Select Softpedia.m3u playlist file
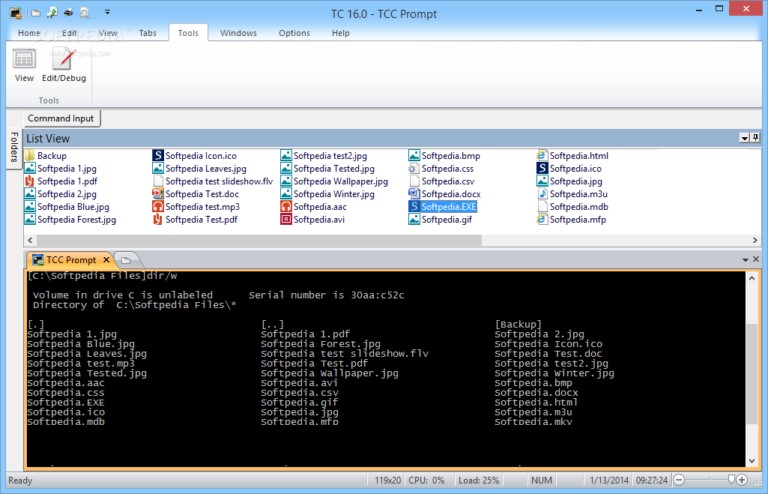 click(572, 194)
